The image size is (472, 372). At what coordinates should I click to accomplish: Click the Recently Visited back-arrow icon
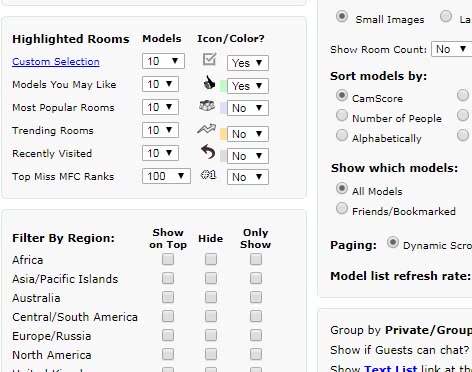(x=208, y=152)
